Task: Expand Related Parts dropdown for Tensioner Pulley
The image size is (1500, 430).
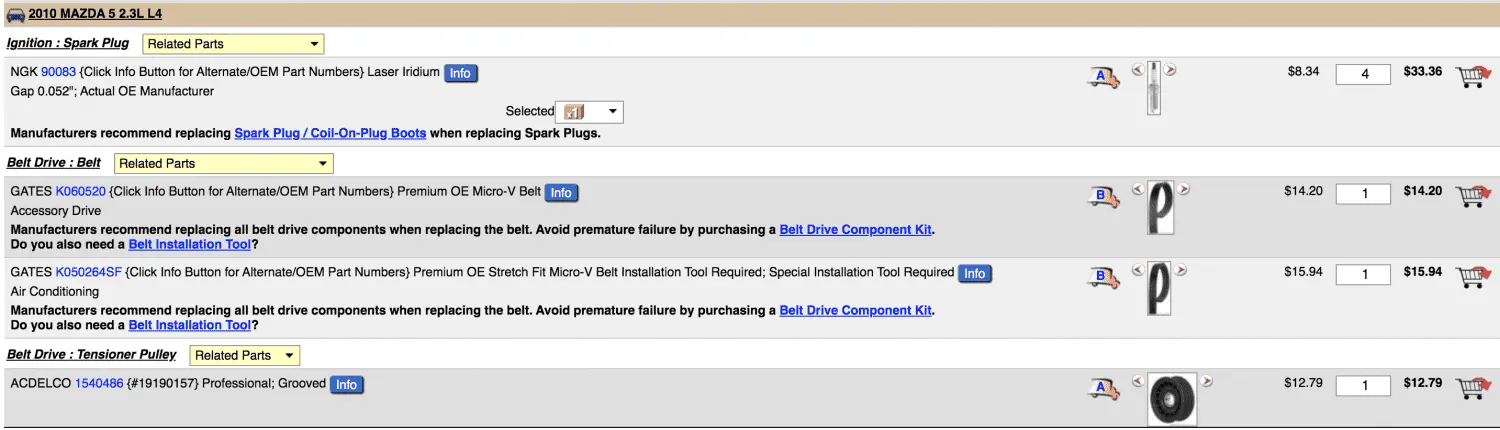Action: click(x=245, y=355)
